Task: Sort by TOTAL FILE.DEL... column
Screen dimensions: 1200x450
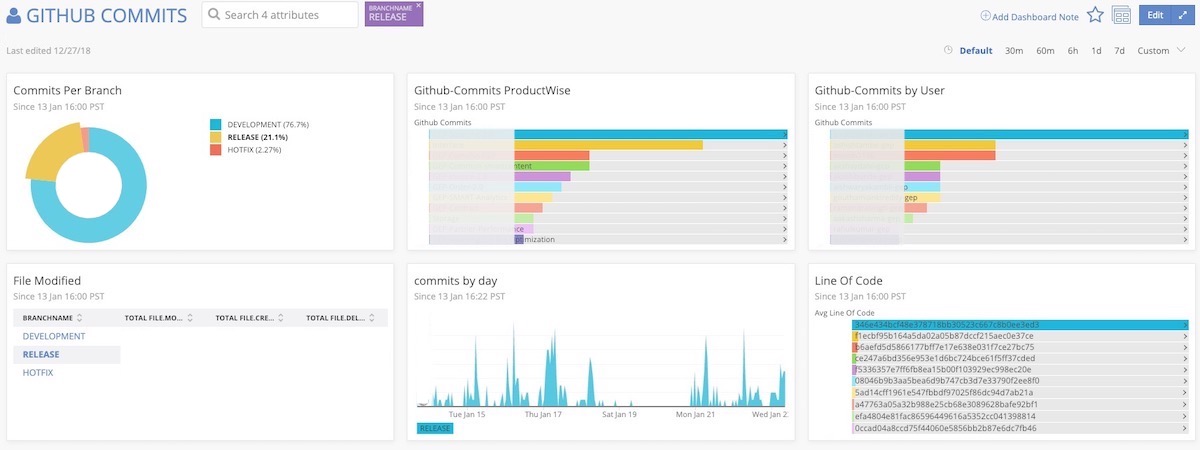Action: click(x=341, y=318)
